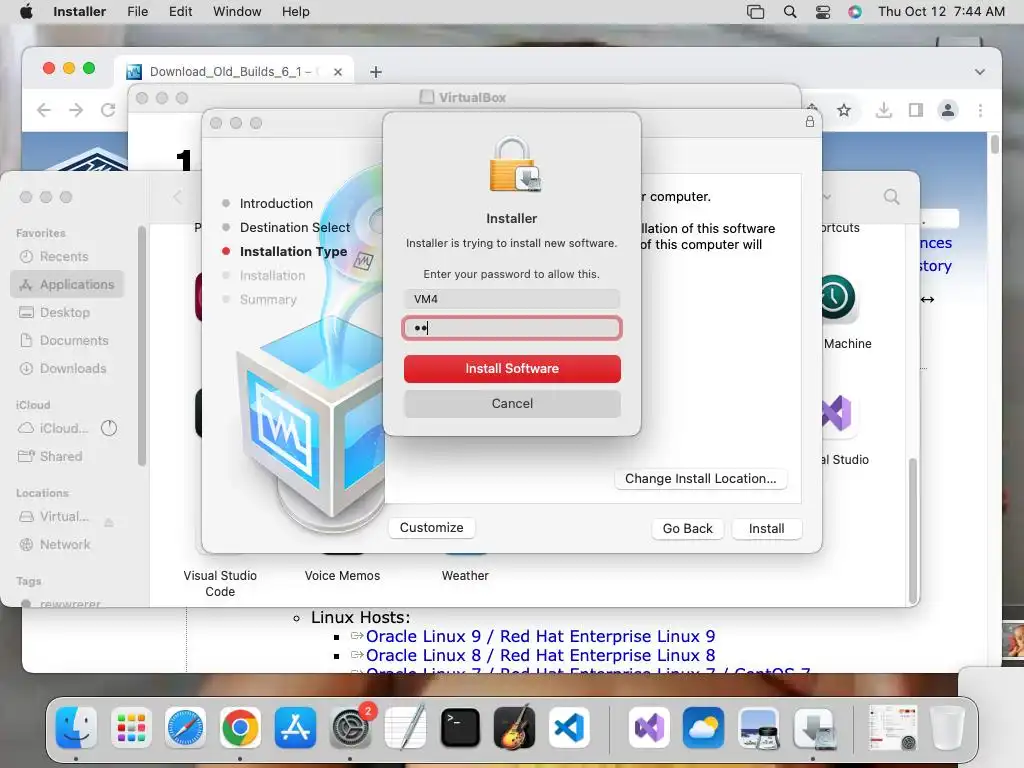Open Chrome's three-dot menu
The image size is (1024, 768).
[980, 110]
